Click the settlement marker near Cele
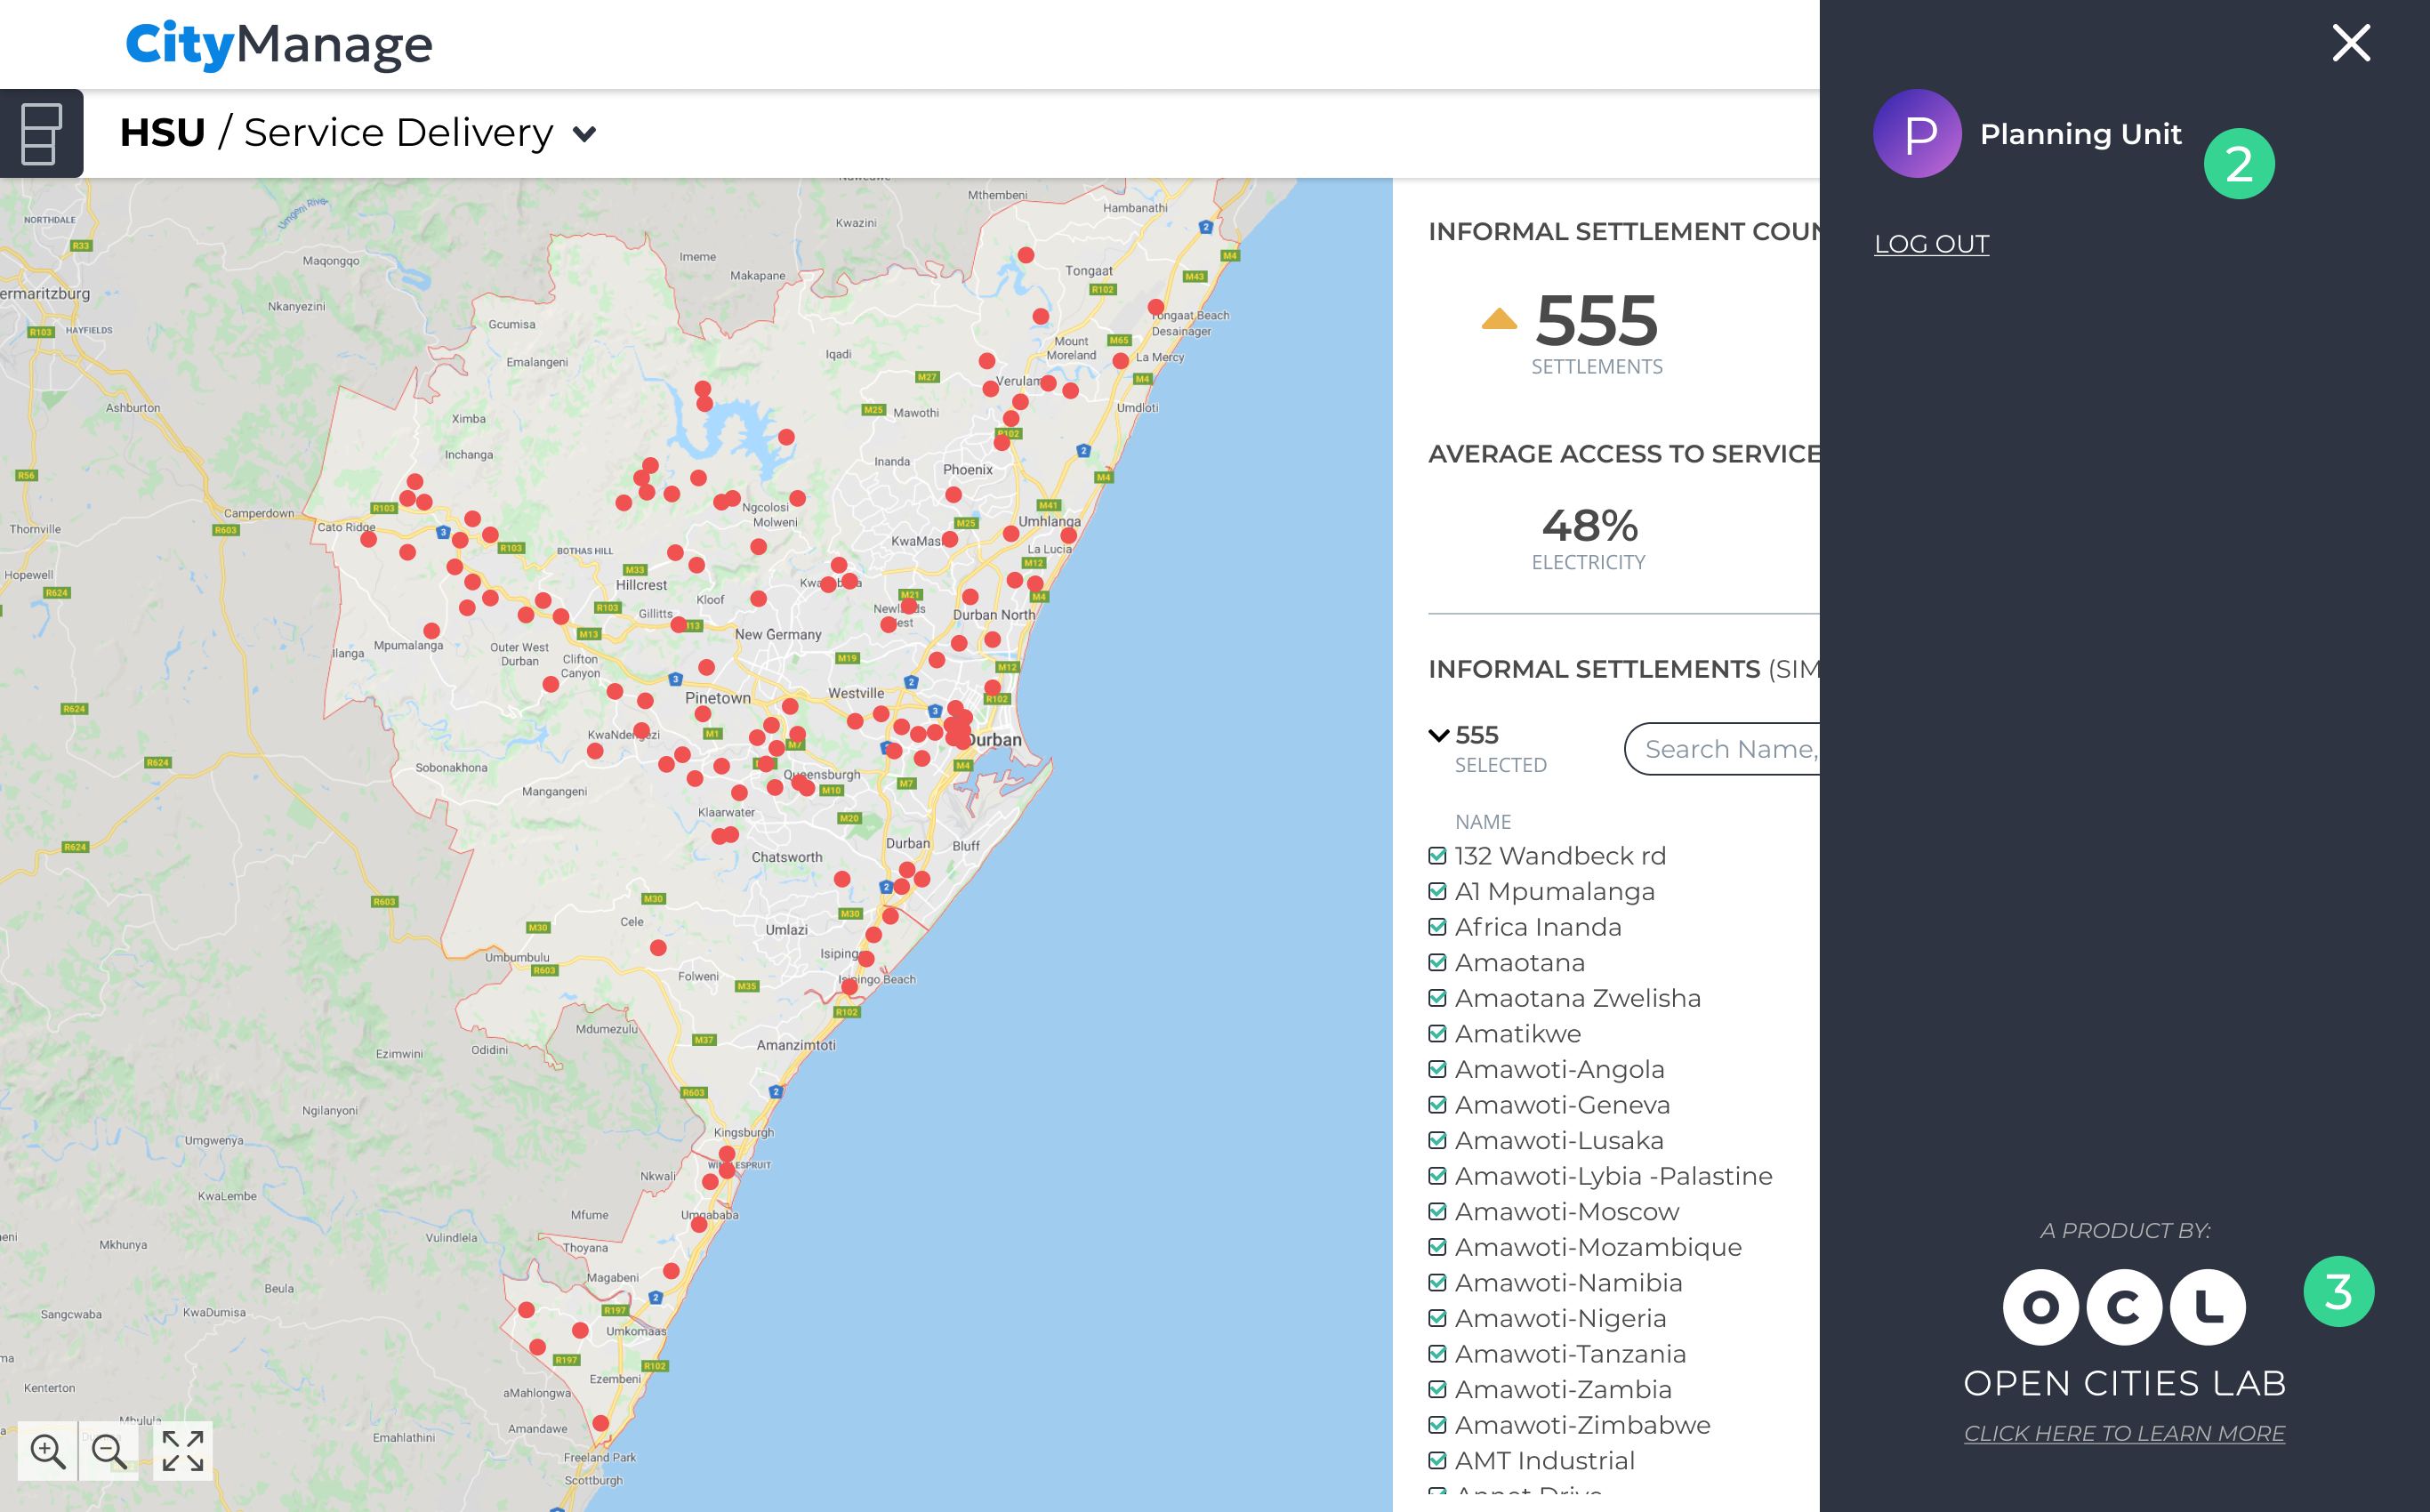 point(658,947)
